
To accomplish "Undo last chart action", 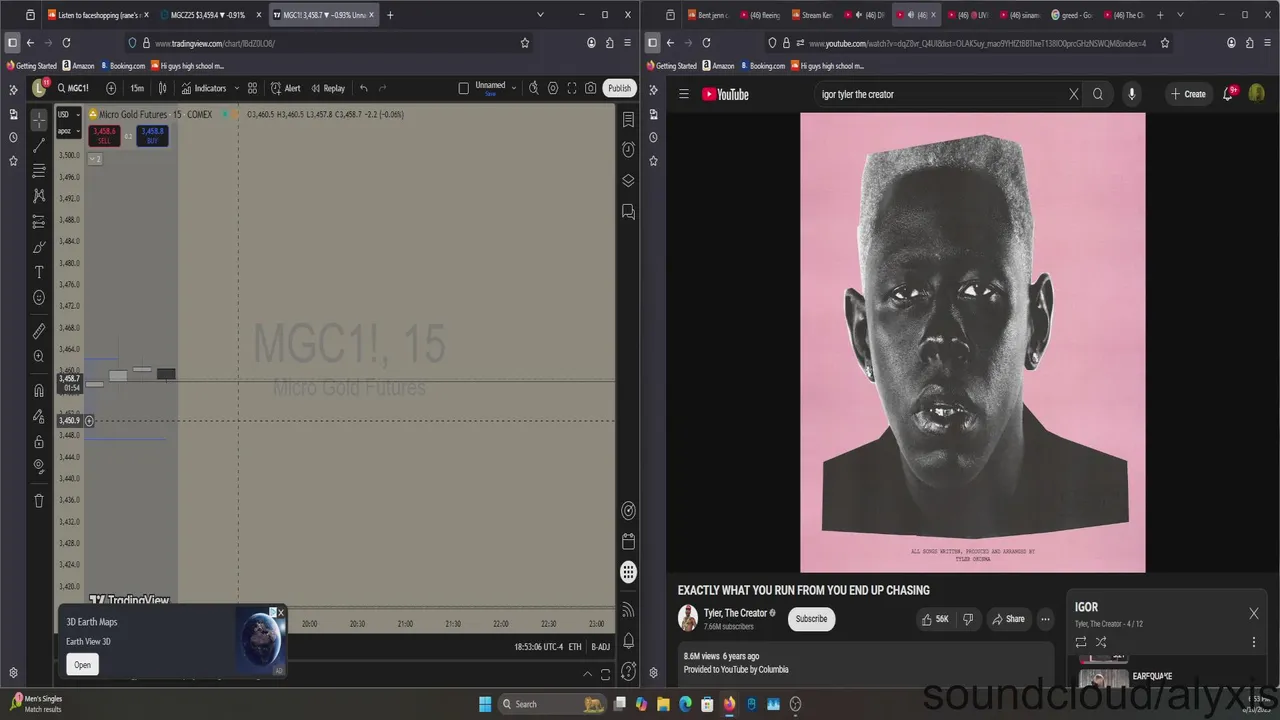I will [364, 88].
